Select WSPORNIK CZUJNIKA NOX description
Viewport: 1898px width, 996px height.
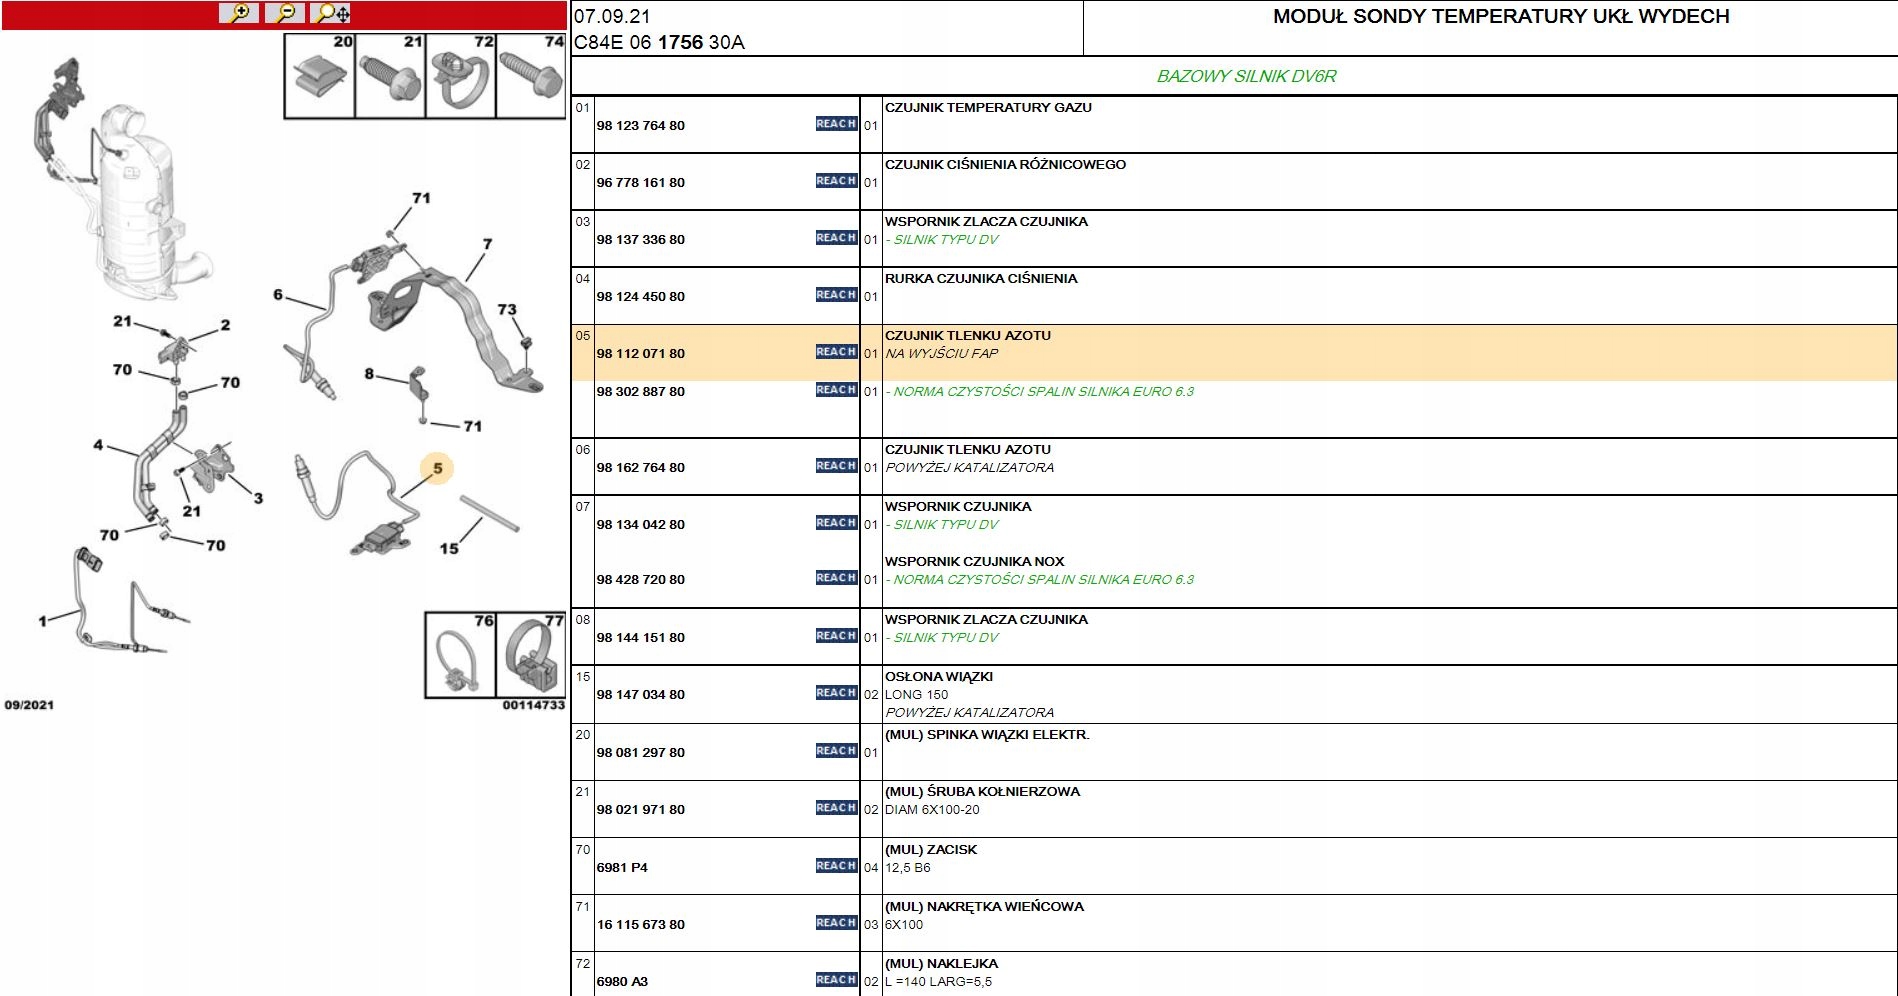[975, 562]
